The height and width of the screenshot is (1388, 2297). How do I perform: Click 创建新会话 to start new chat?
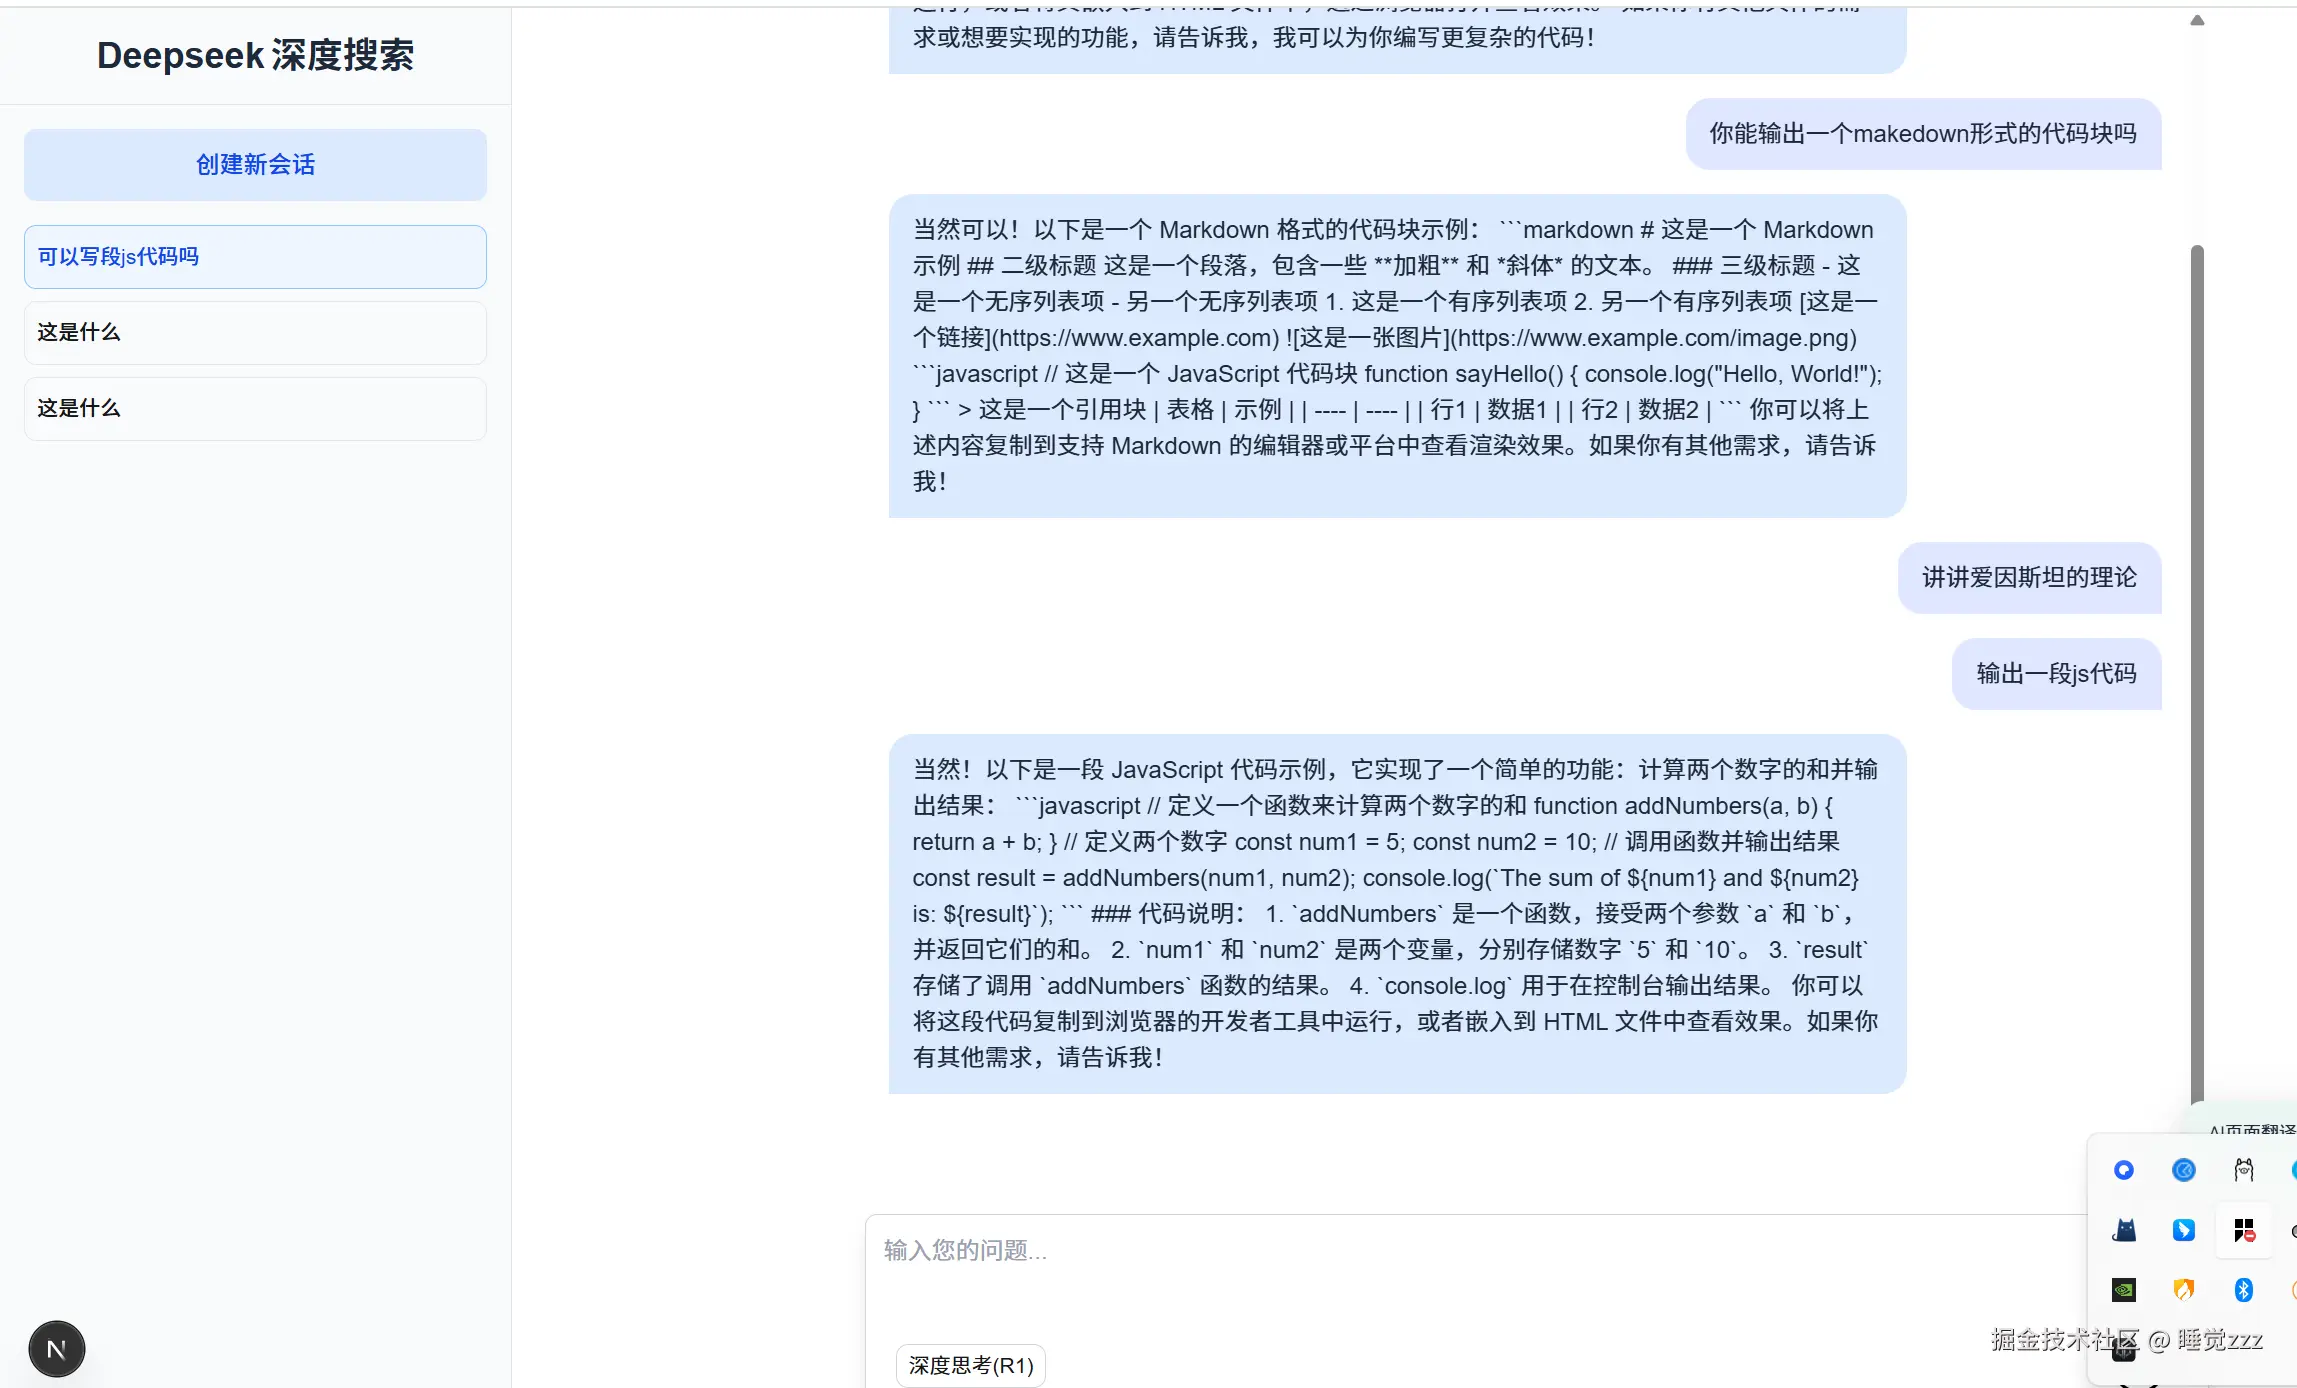pyautogui.click(x=255, y=165)
